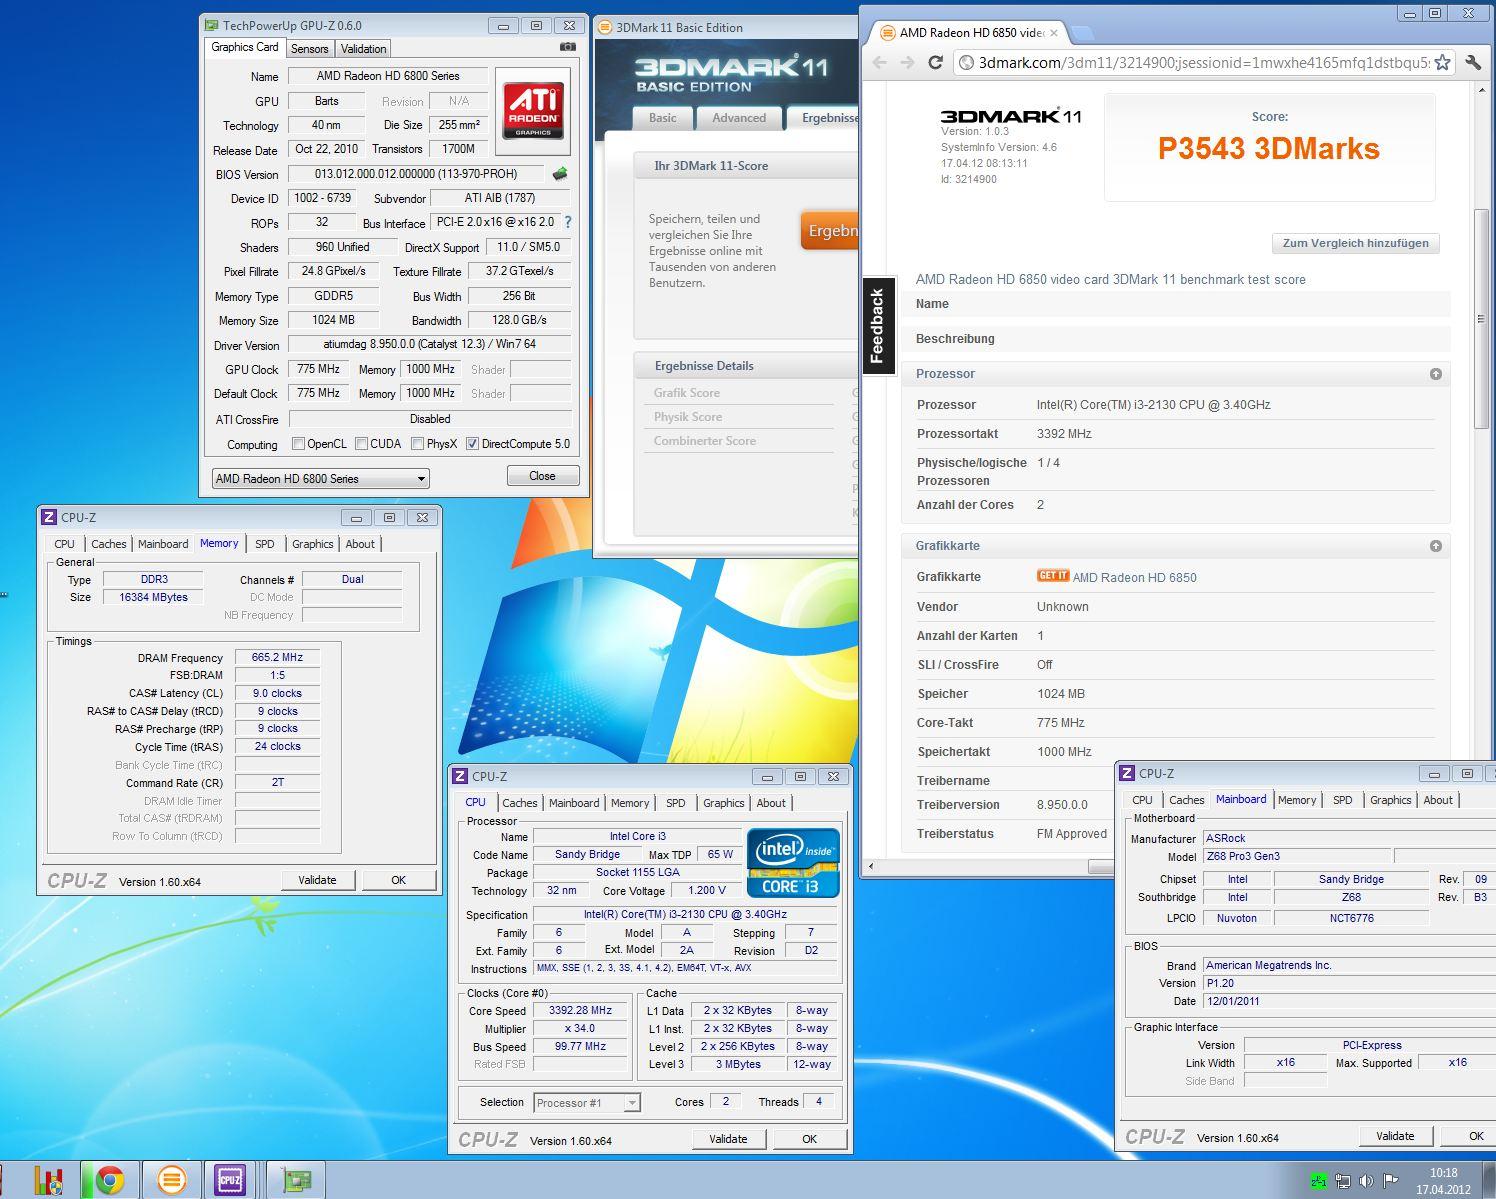Click the Grafik Score row in 3DMark
1496x1199 pixels.
coord(739,393)
